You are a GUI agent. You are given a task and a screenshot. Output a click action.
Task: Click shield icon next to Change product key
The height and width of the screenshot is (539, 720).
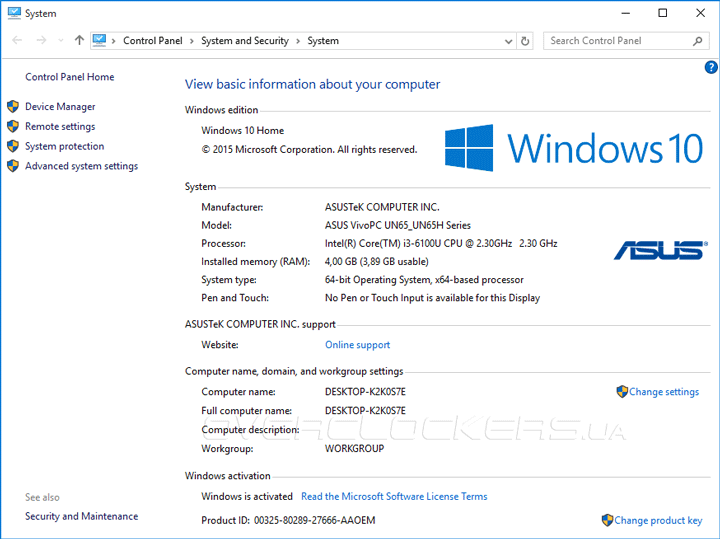tap(607, 520)
